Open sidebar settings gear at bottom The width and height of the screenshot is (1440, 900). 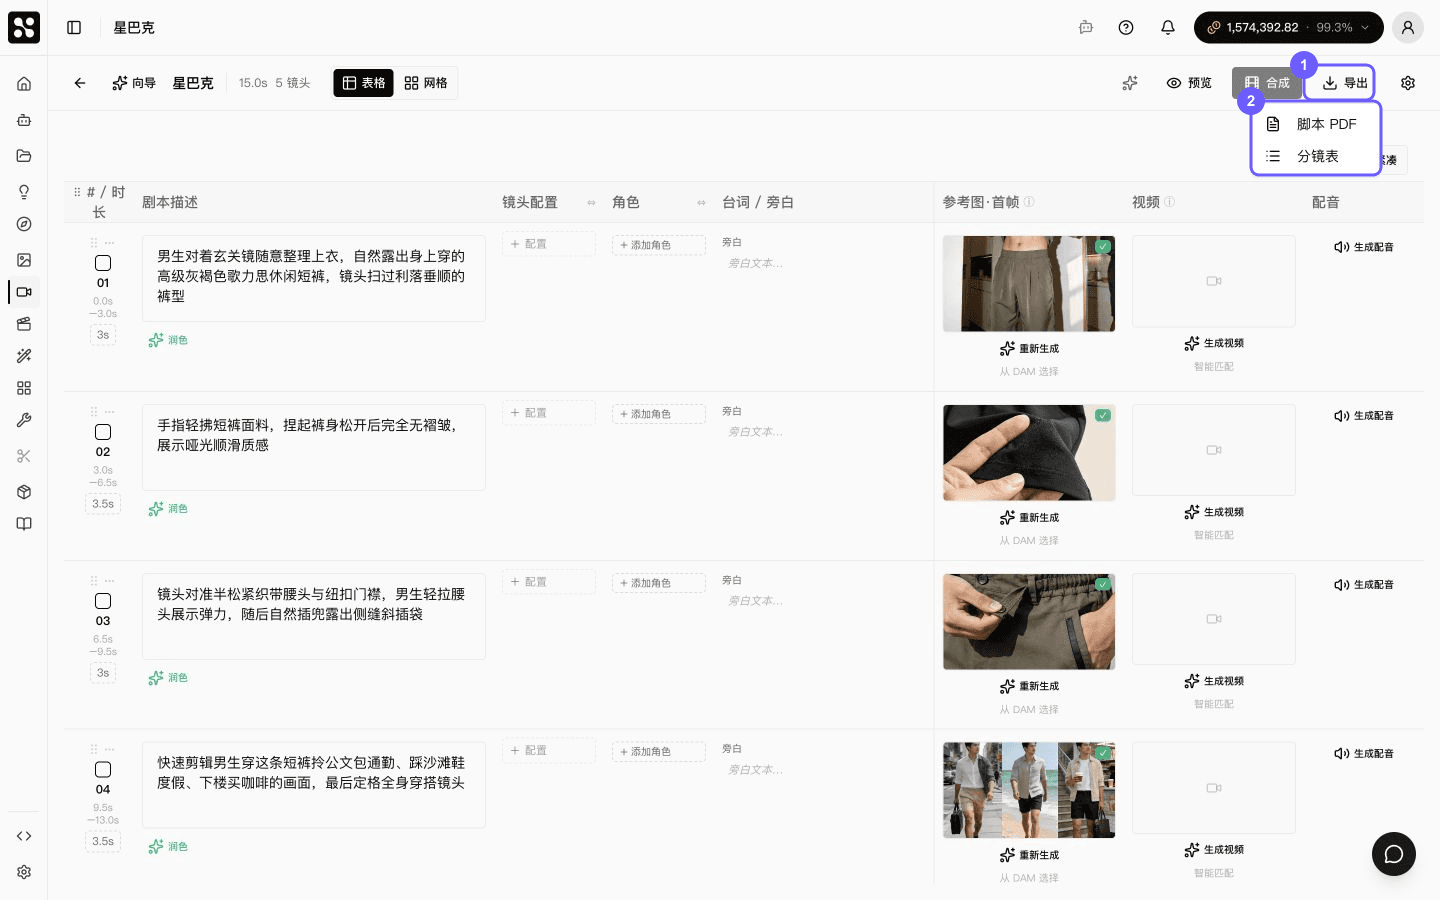pos(24,872)
